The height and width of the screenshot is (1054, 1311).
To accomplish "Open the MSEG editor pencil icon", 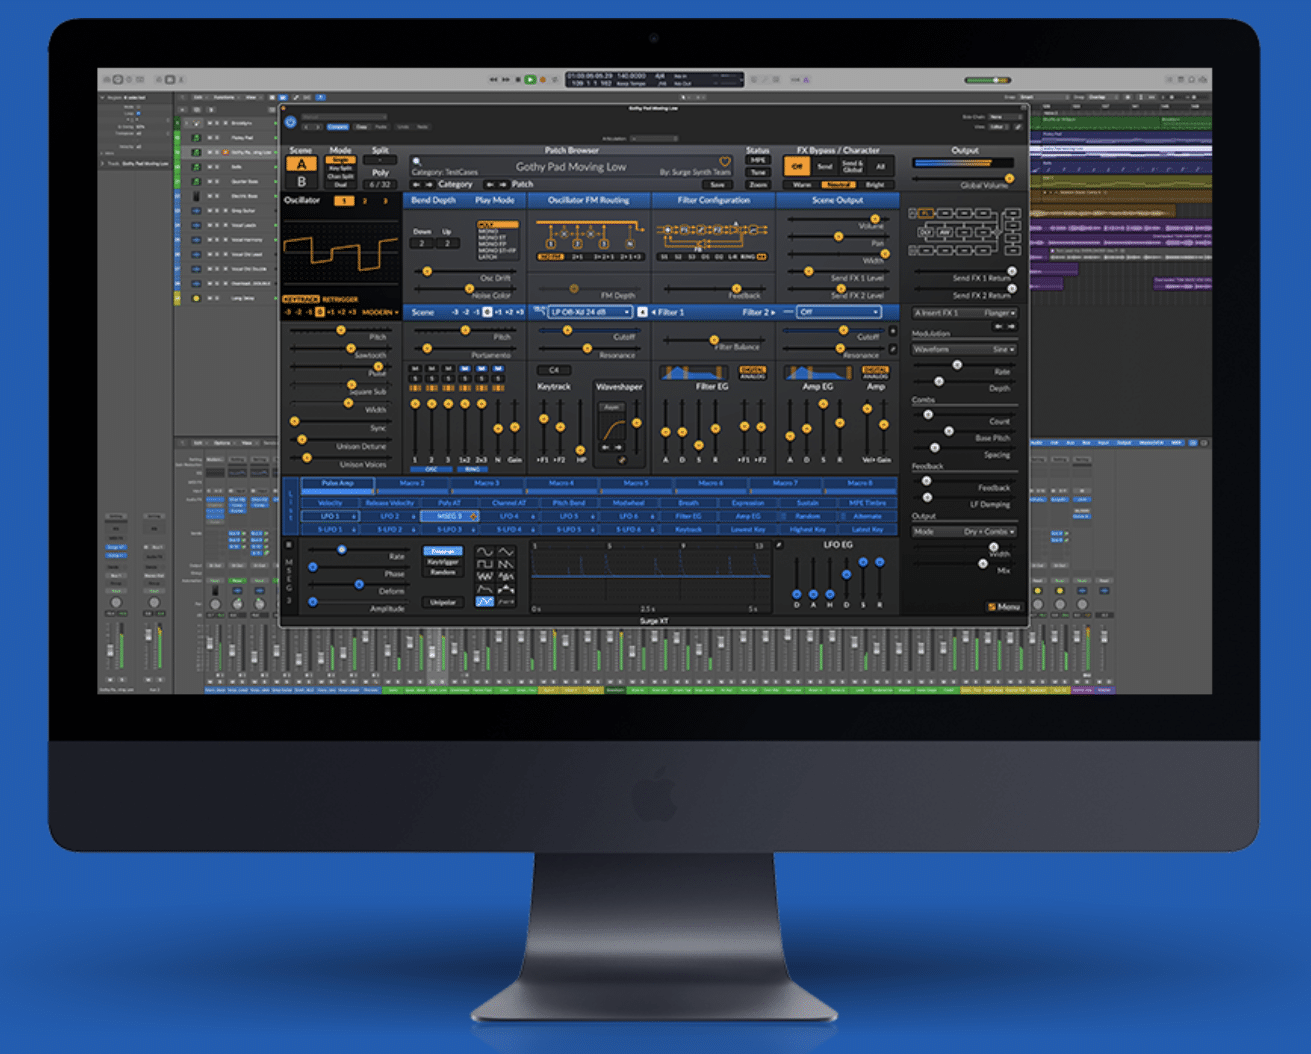I will click(x=779, y=545).
